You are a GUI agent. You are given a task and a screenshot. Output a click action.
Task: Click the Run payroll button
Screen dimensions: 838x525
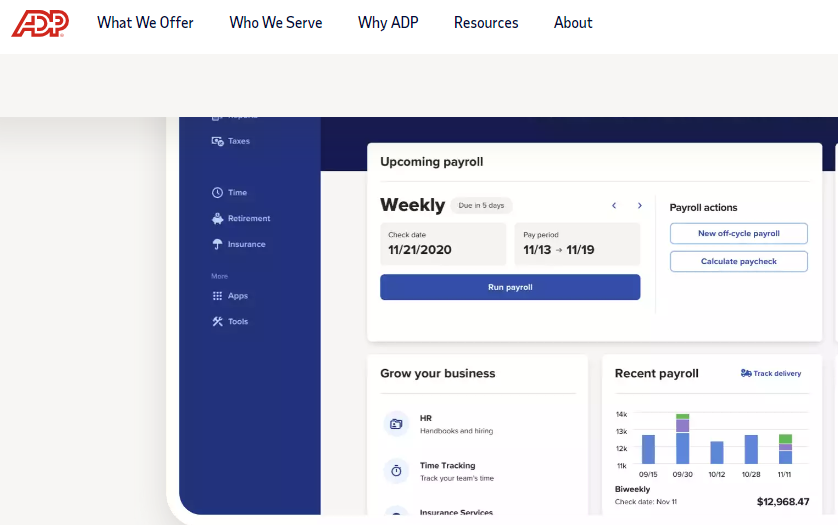coord(510,287)
